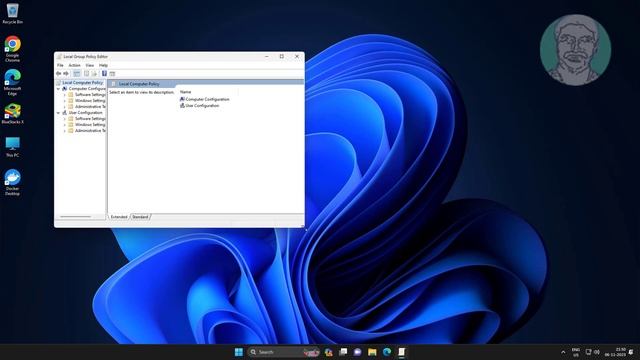
Task: Open the chat app taskbar icon
Action: pos(358,352)
